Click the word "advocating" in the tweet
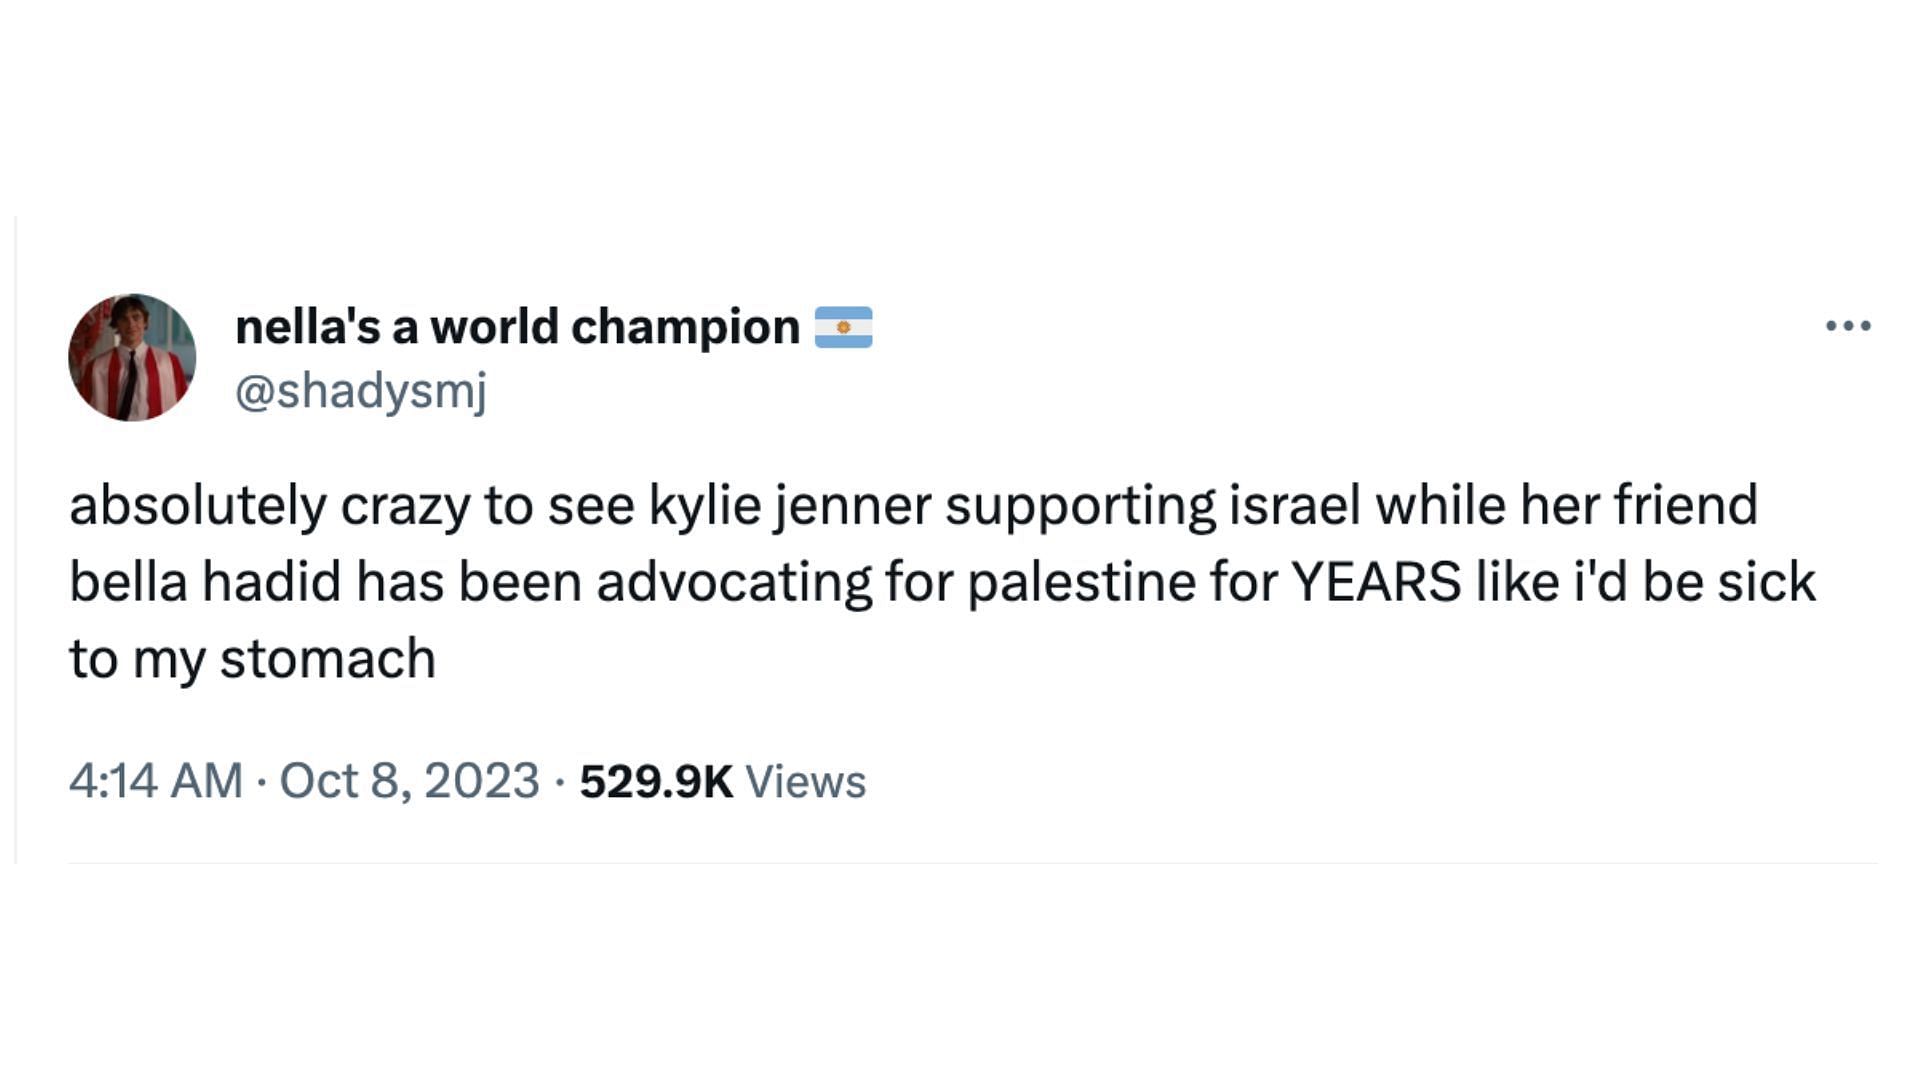Image resolution: width=1920 pixels, height=1080 pixels. point(734,582)
